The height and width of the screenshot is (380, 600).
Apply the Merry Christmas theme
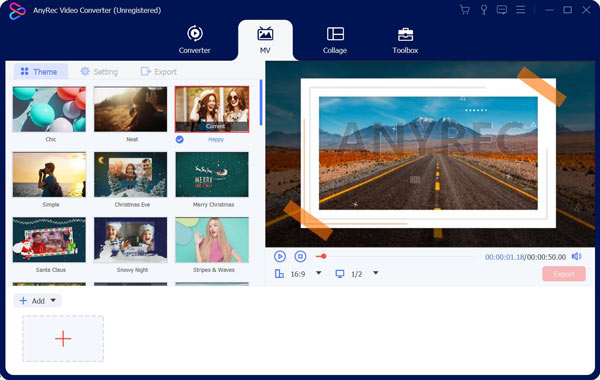[212, 175]
